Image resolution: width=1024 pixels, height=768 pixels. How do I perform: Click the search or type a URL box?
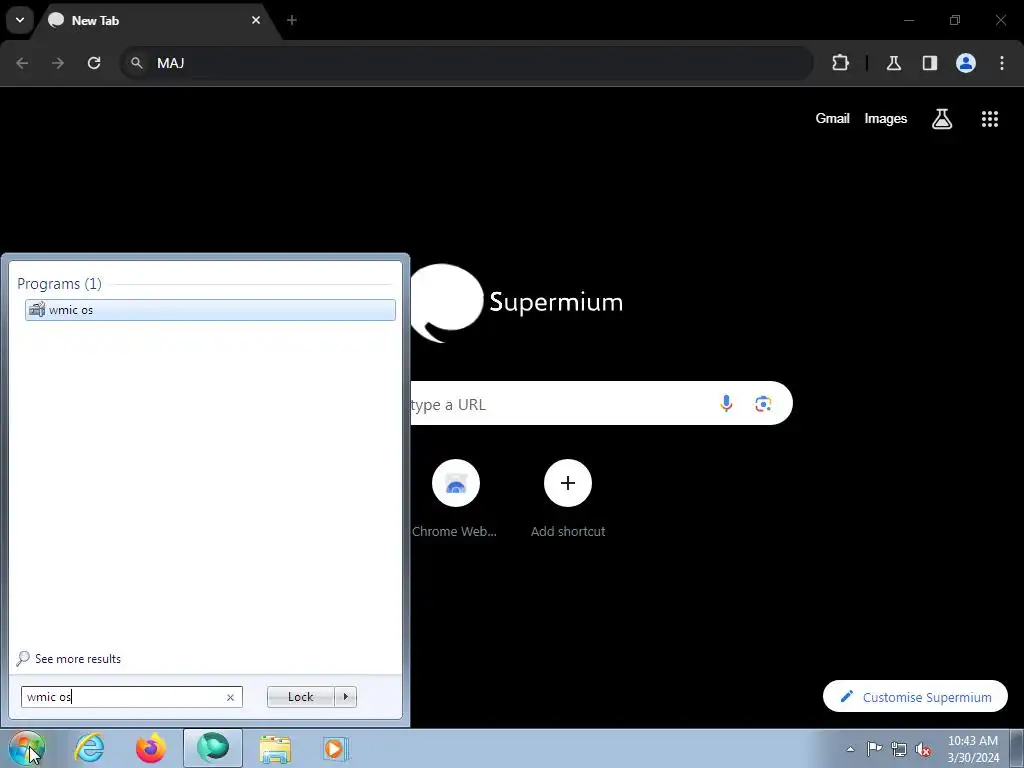tap(601, 404)
